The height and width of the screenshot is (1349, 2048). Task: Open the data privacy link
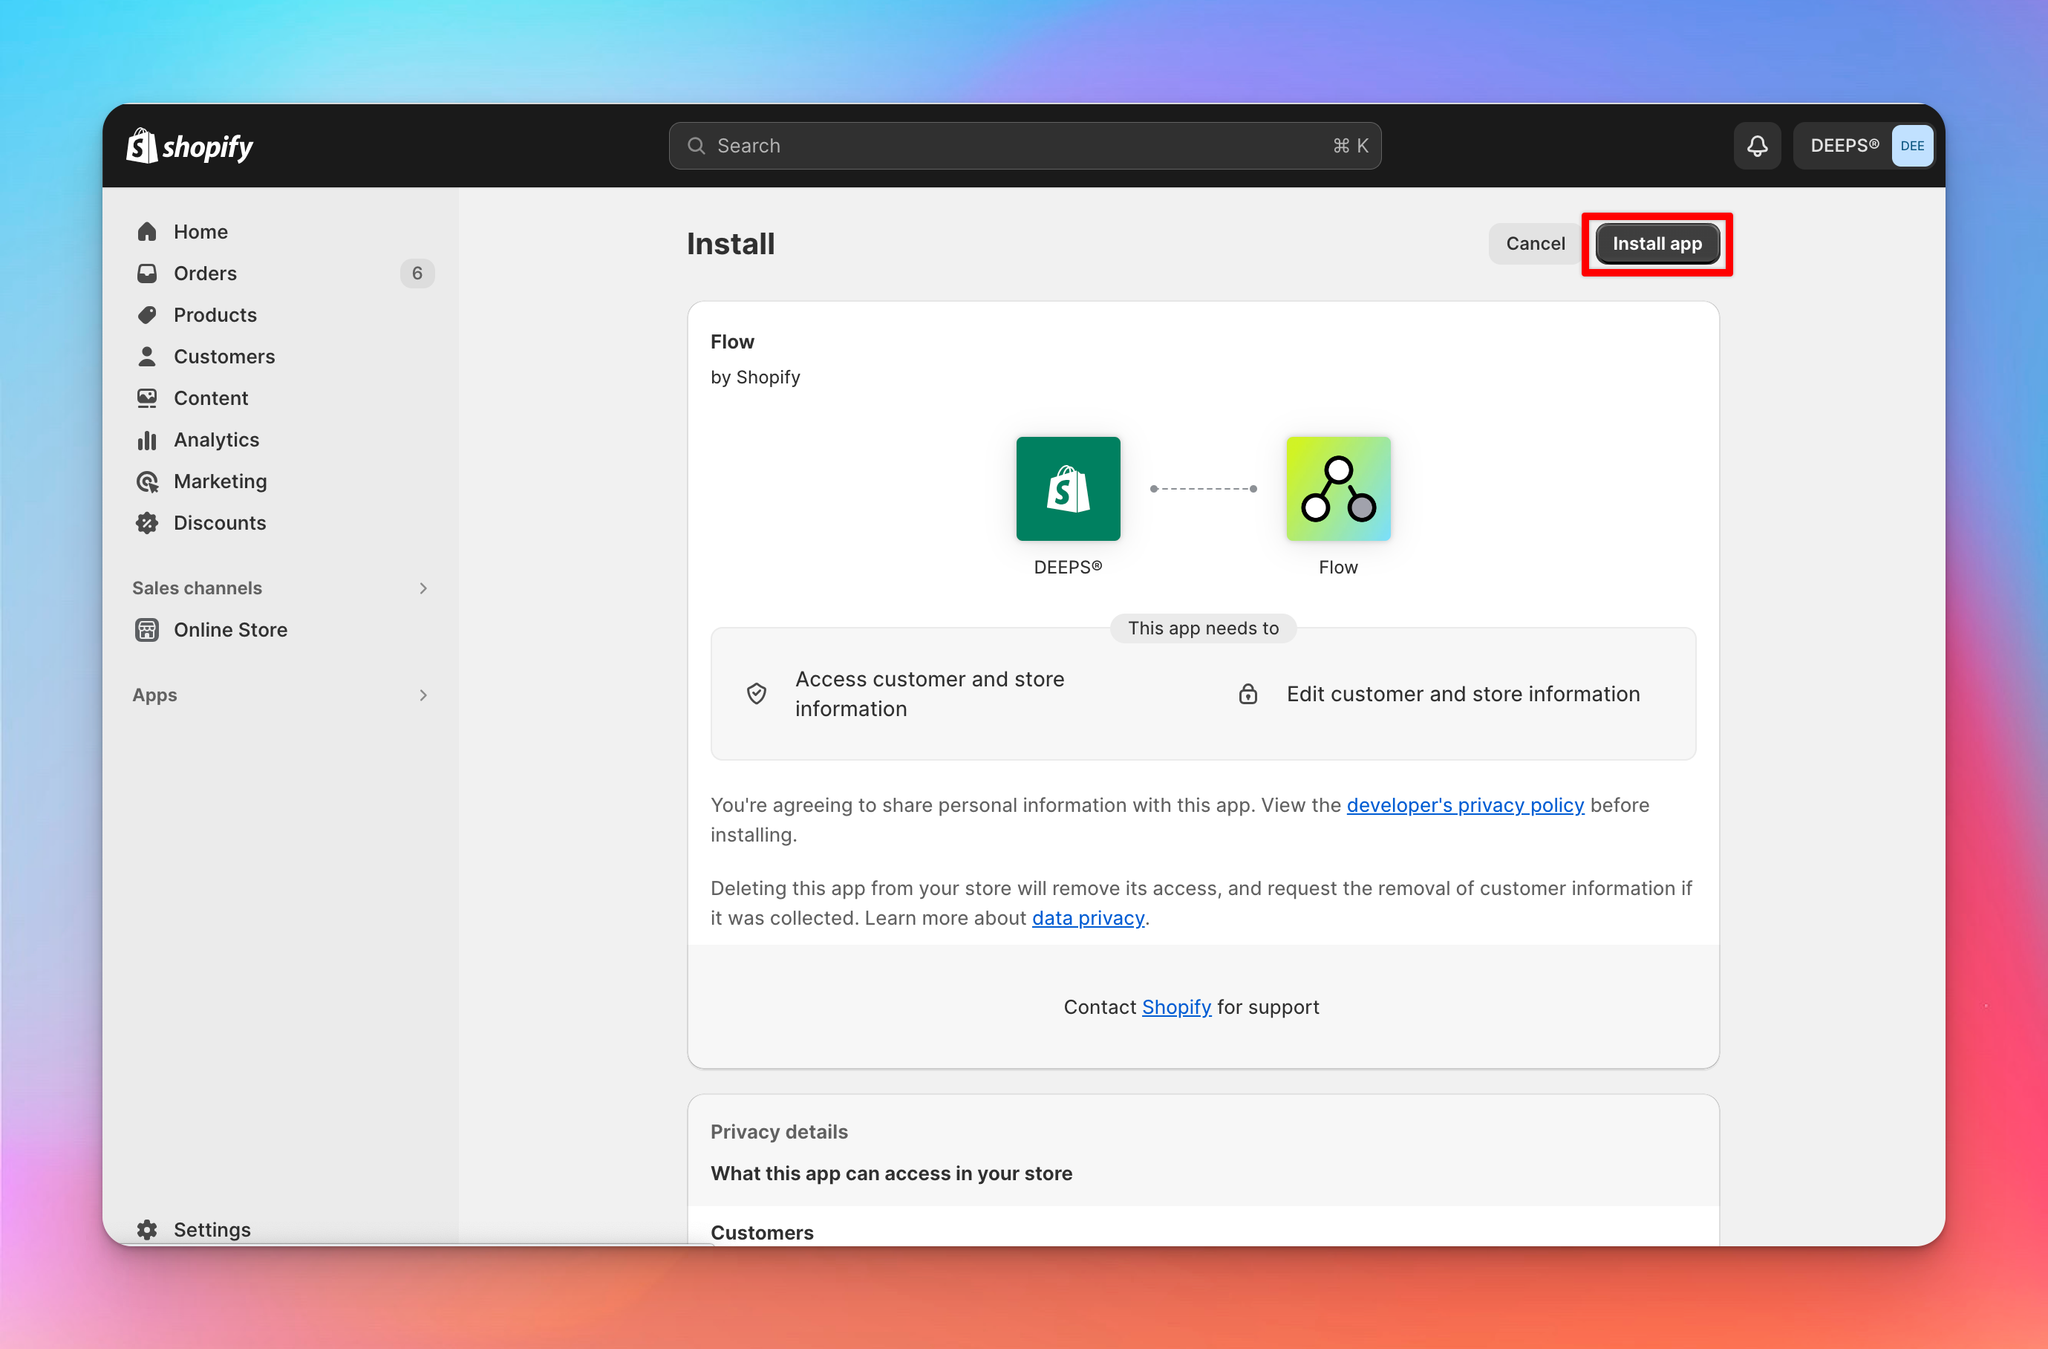(1088, 918)
